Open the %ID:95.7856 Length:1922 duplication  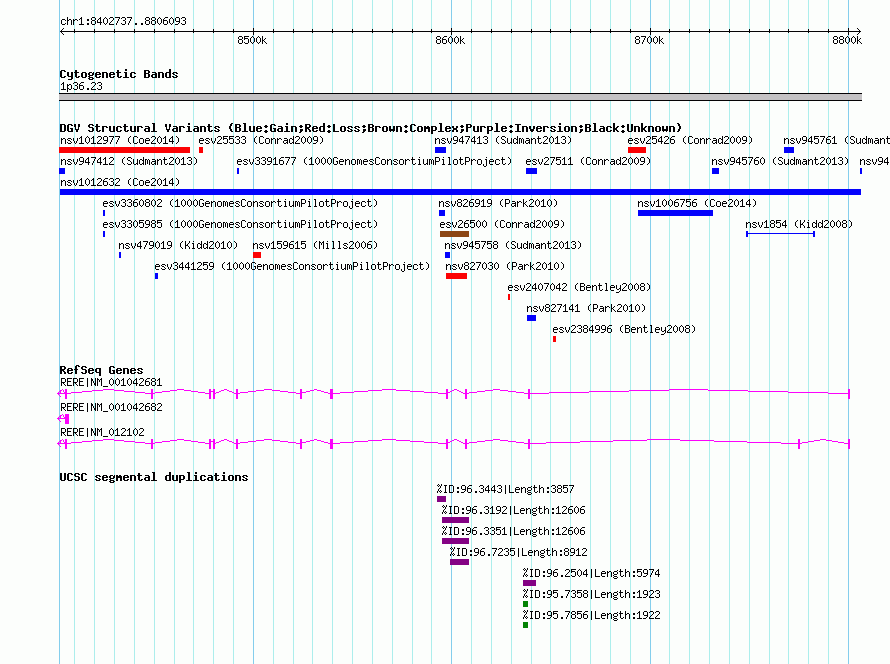(x=591, y=615)
